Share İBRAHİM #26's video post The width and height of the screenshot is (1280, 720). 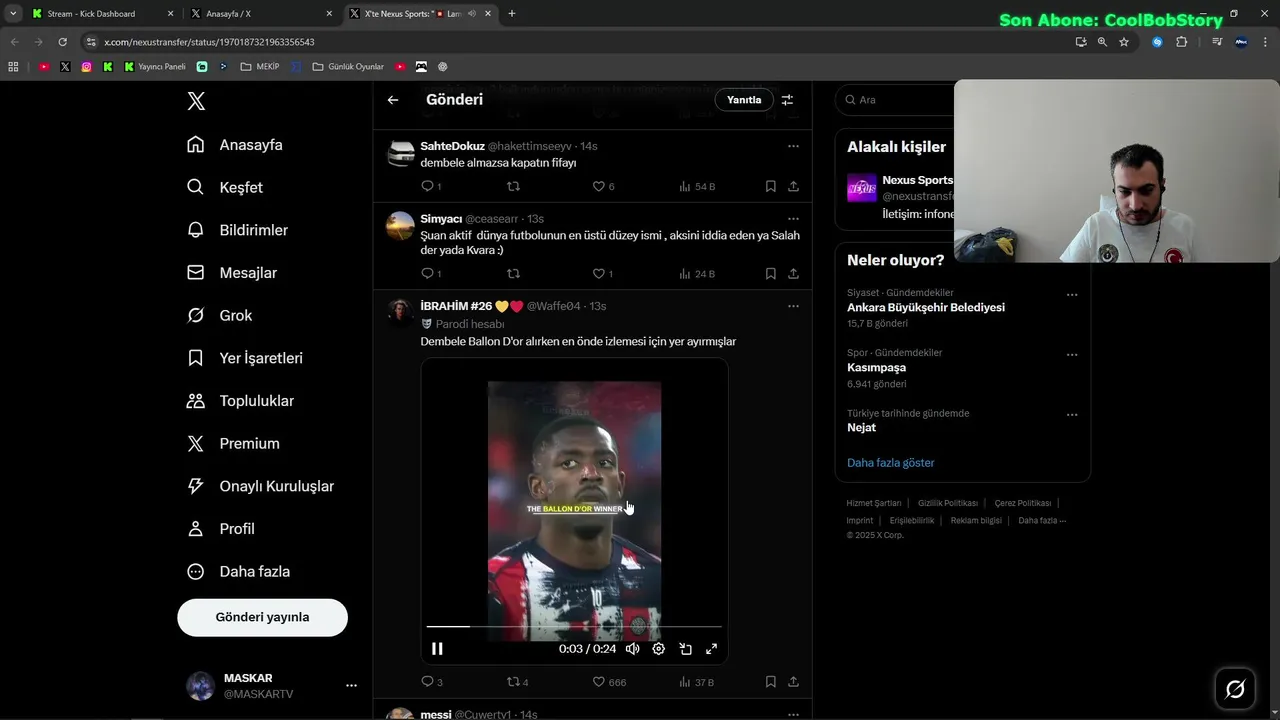(793, 682)
